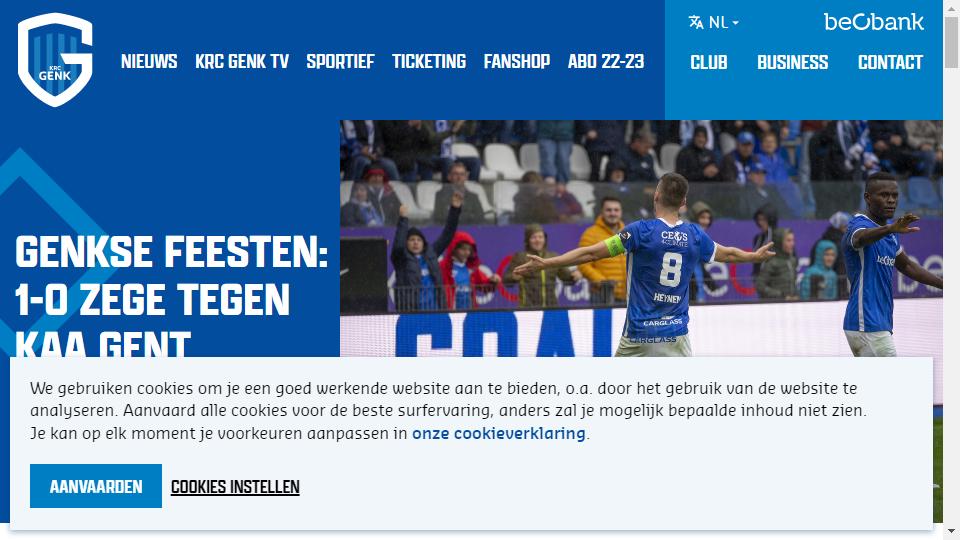Click the goal celebration match photo
This screenshot has width=960, height=540.
[641, 239]
